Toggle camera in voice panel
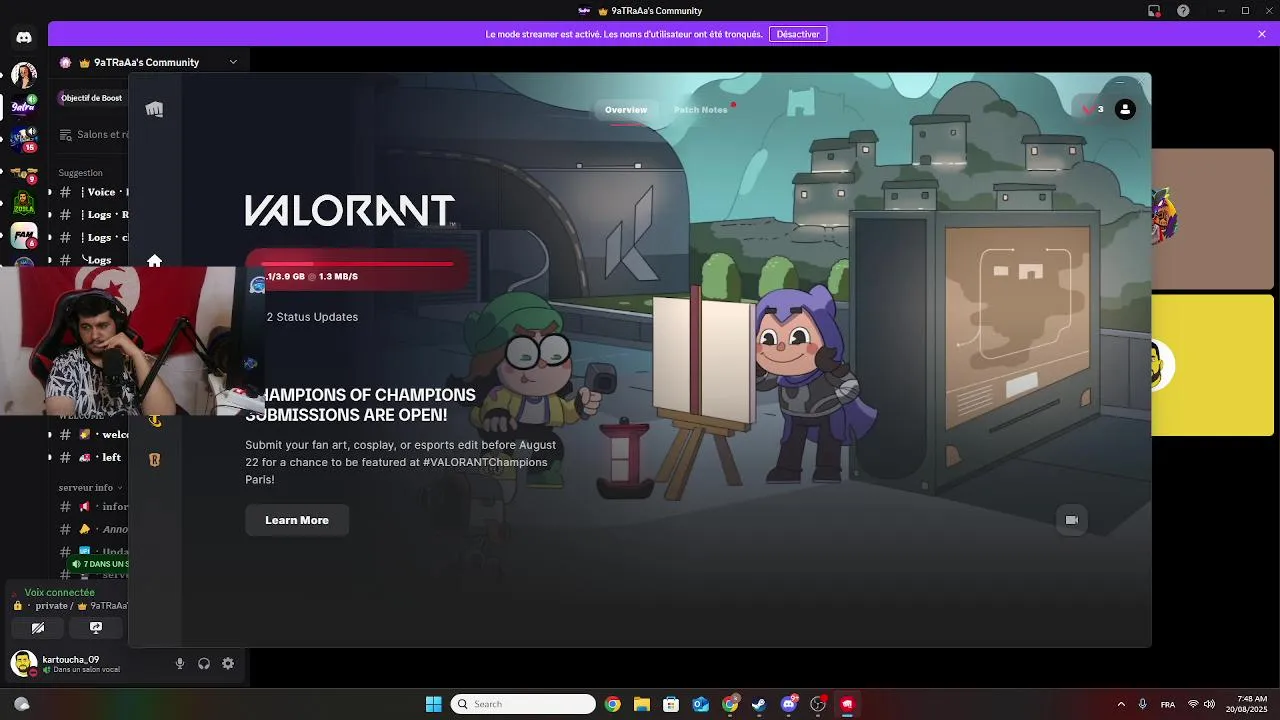Viewport: 1280px width, 720px height. [x=38, y=628]
